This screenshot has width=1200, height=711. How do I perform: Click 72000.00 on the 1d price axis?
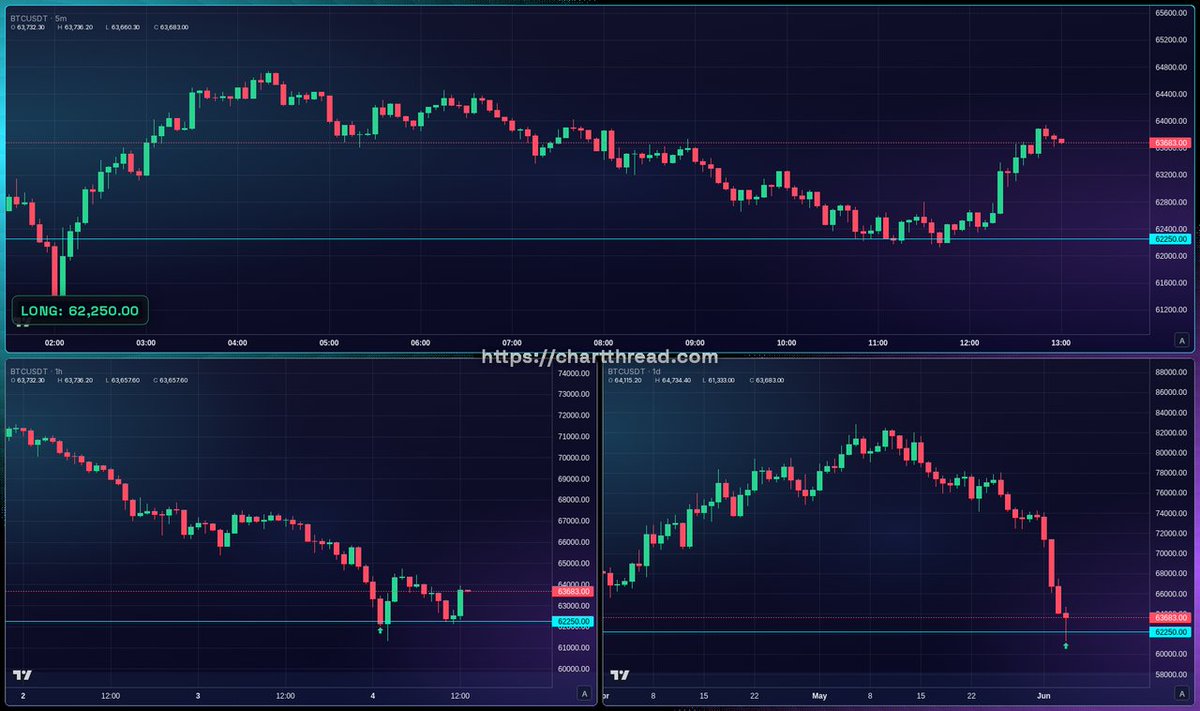coord(1171,533)
